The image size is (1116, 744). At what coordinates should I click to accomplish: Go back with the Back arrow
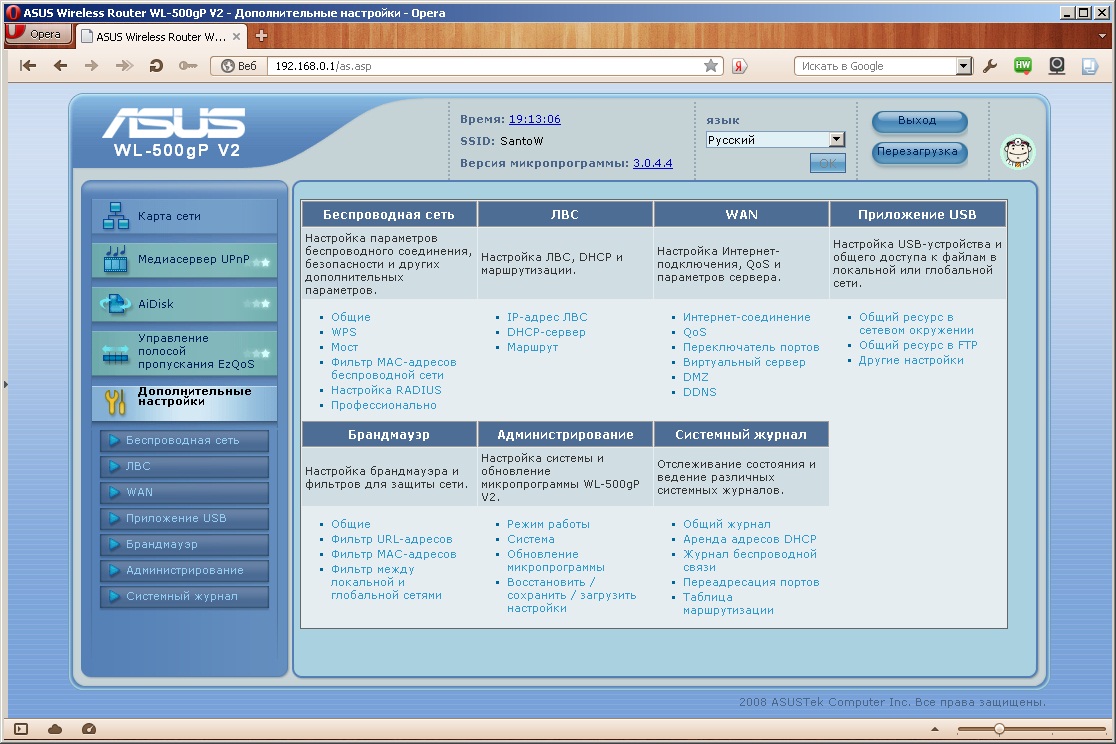60,66
